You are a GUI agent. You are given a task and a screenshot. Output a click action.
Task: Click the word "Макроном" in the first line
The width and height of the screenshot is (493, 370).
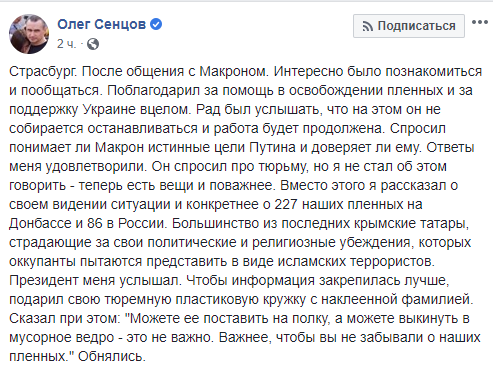click(x=233, y=71)
